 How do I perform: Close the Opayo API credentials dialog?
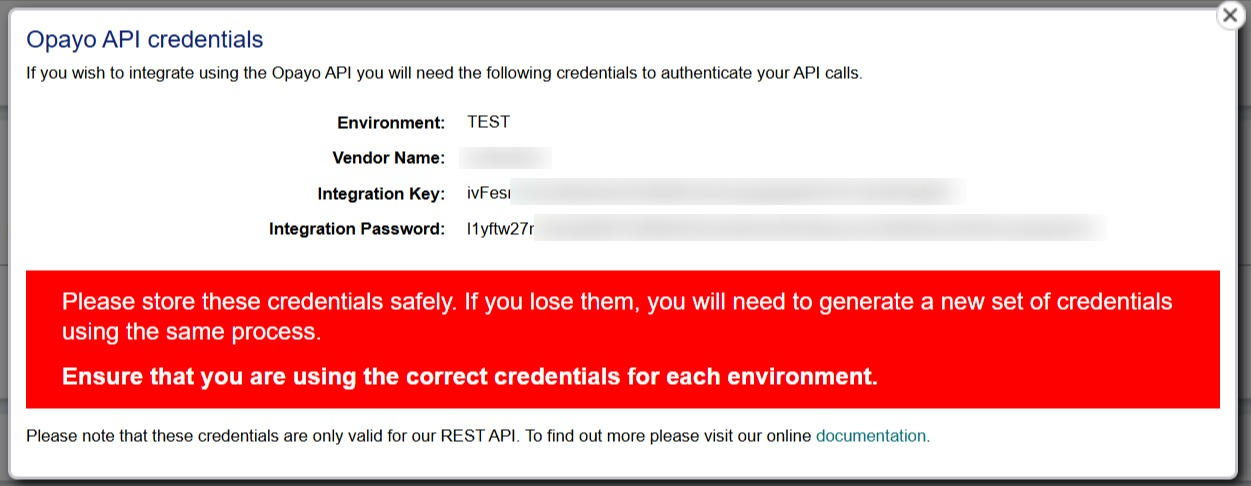tap(1229, 17)
